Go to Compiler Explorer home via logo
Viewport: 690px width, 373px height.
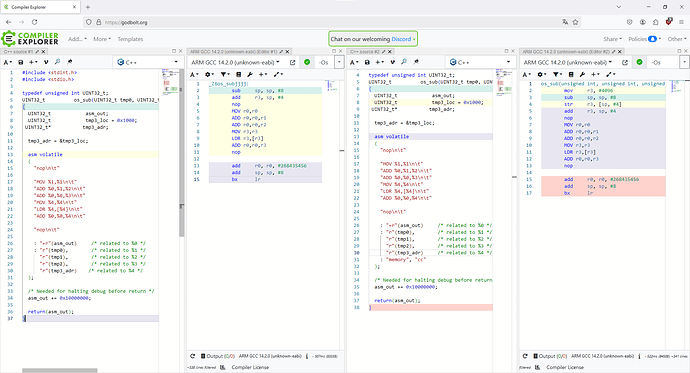pos(30,39)
